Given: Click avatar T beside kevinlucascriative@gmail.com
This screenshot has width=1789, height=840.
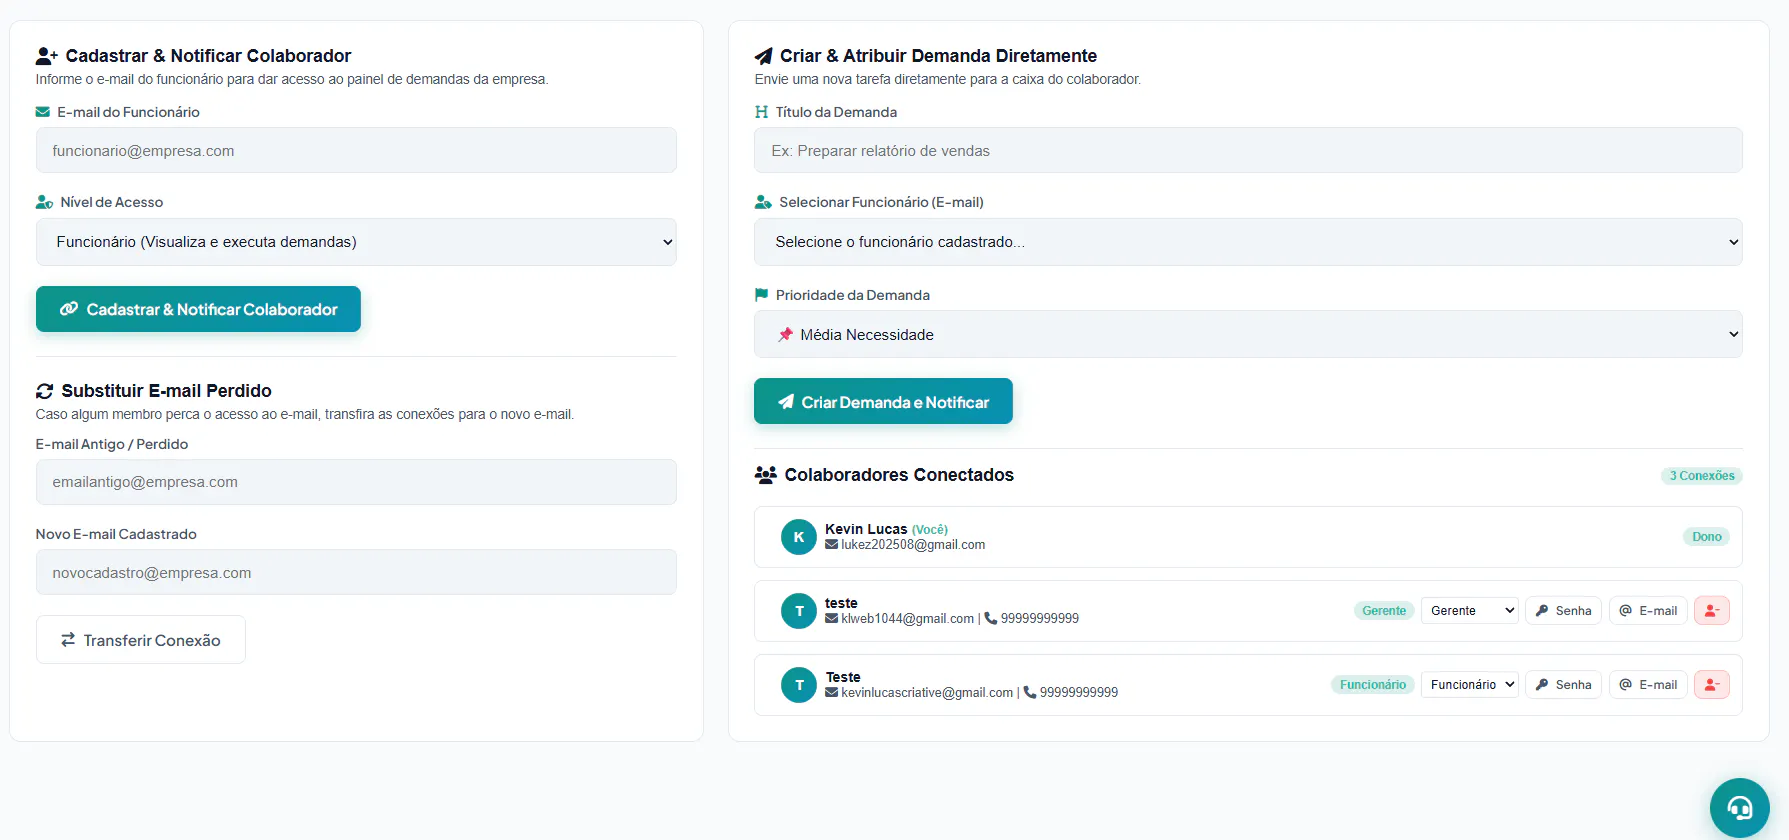Looking at the screenshot, I should click(799, 685).
